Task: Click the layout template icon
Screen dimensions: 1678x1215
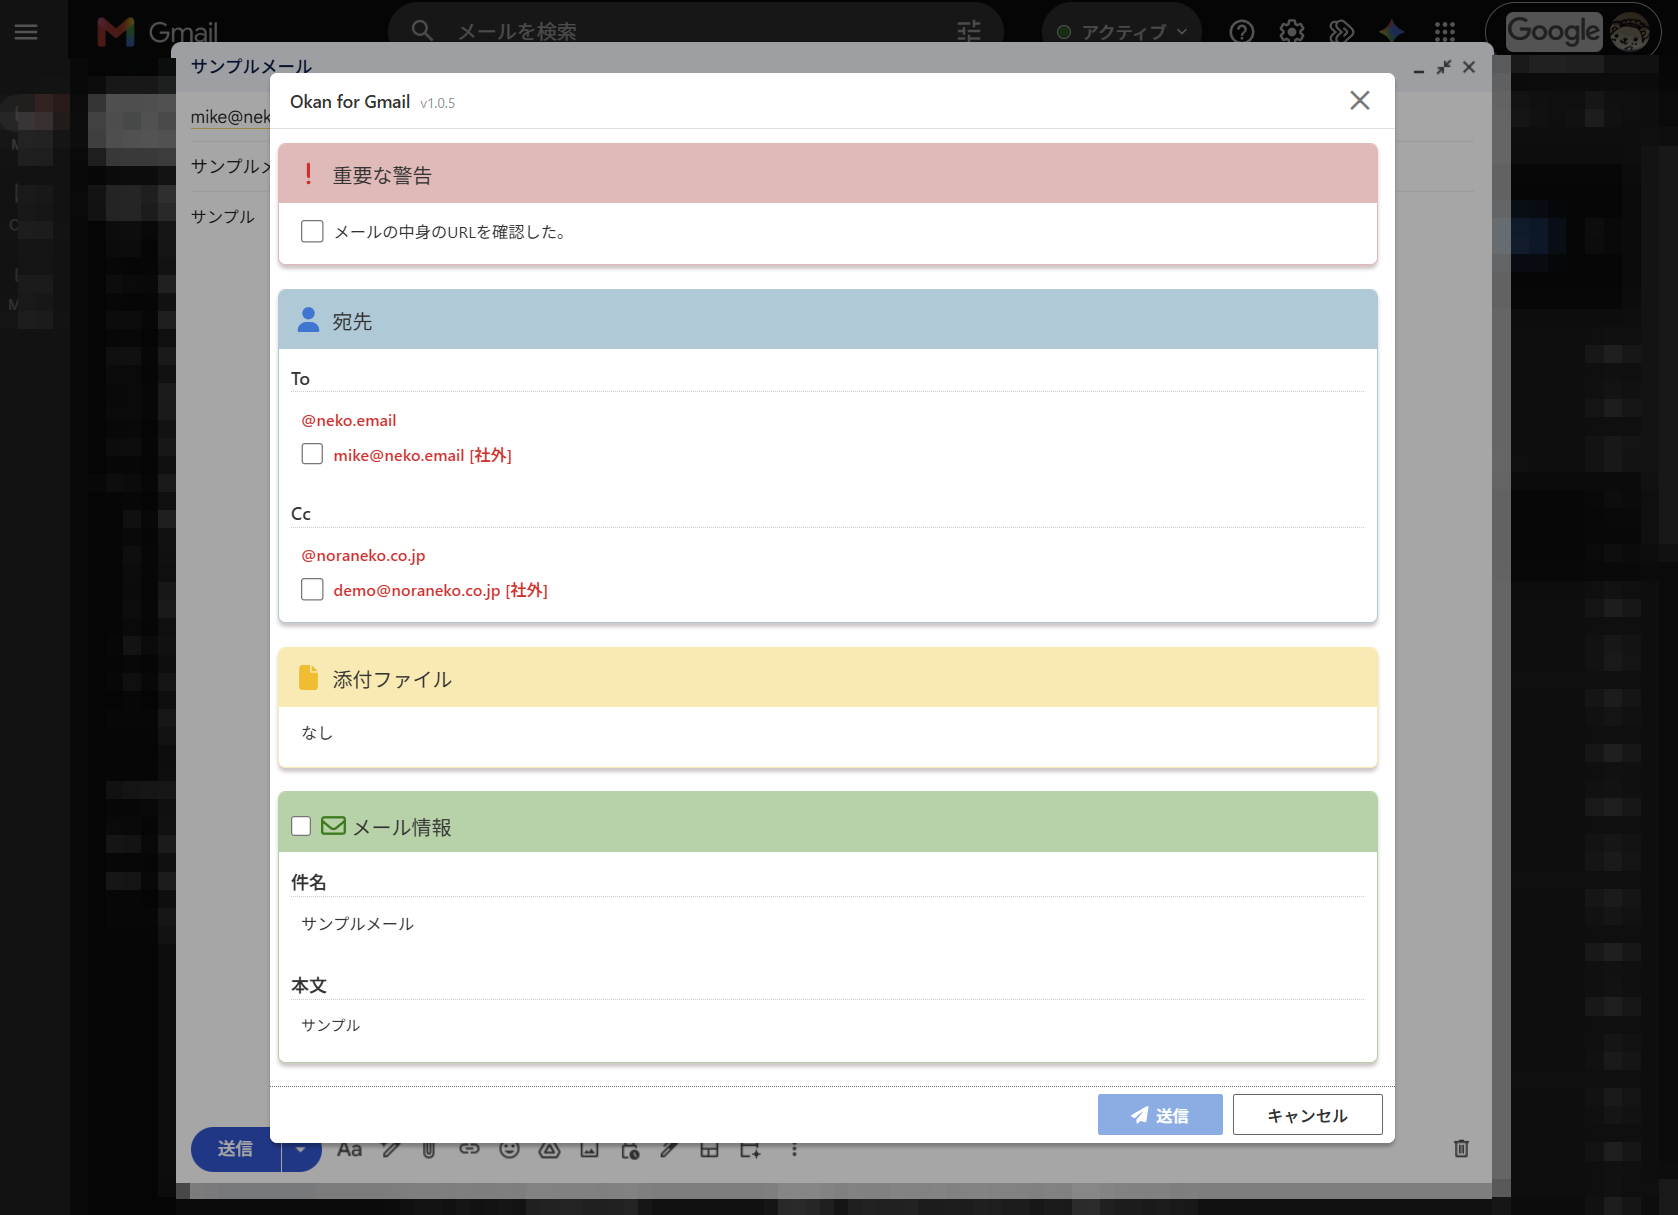Action: pos(709,1150)
